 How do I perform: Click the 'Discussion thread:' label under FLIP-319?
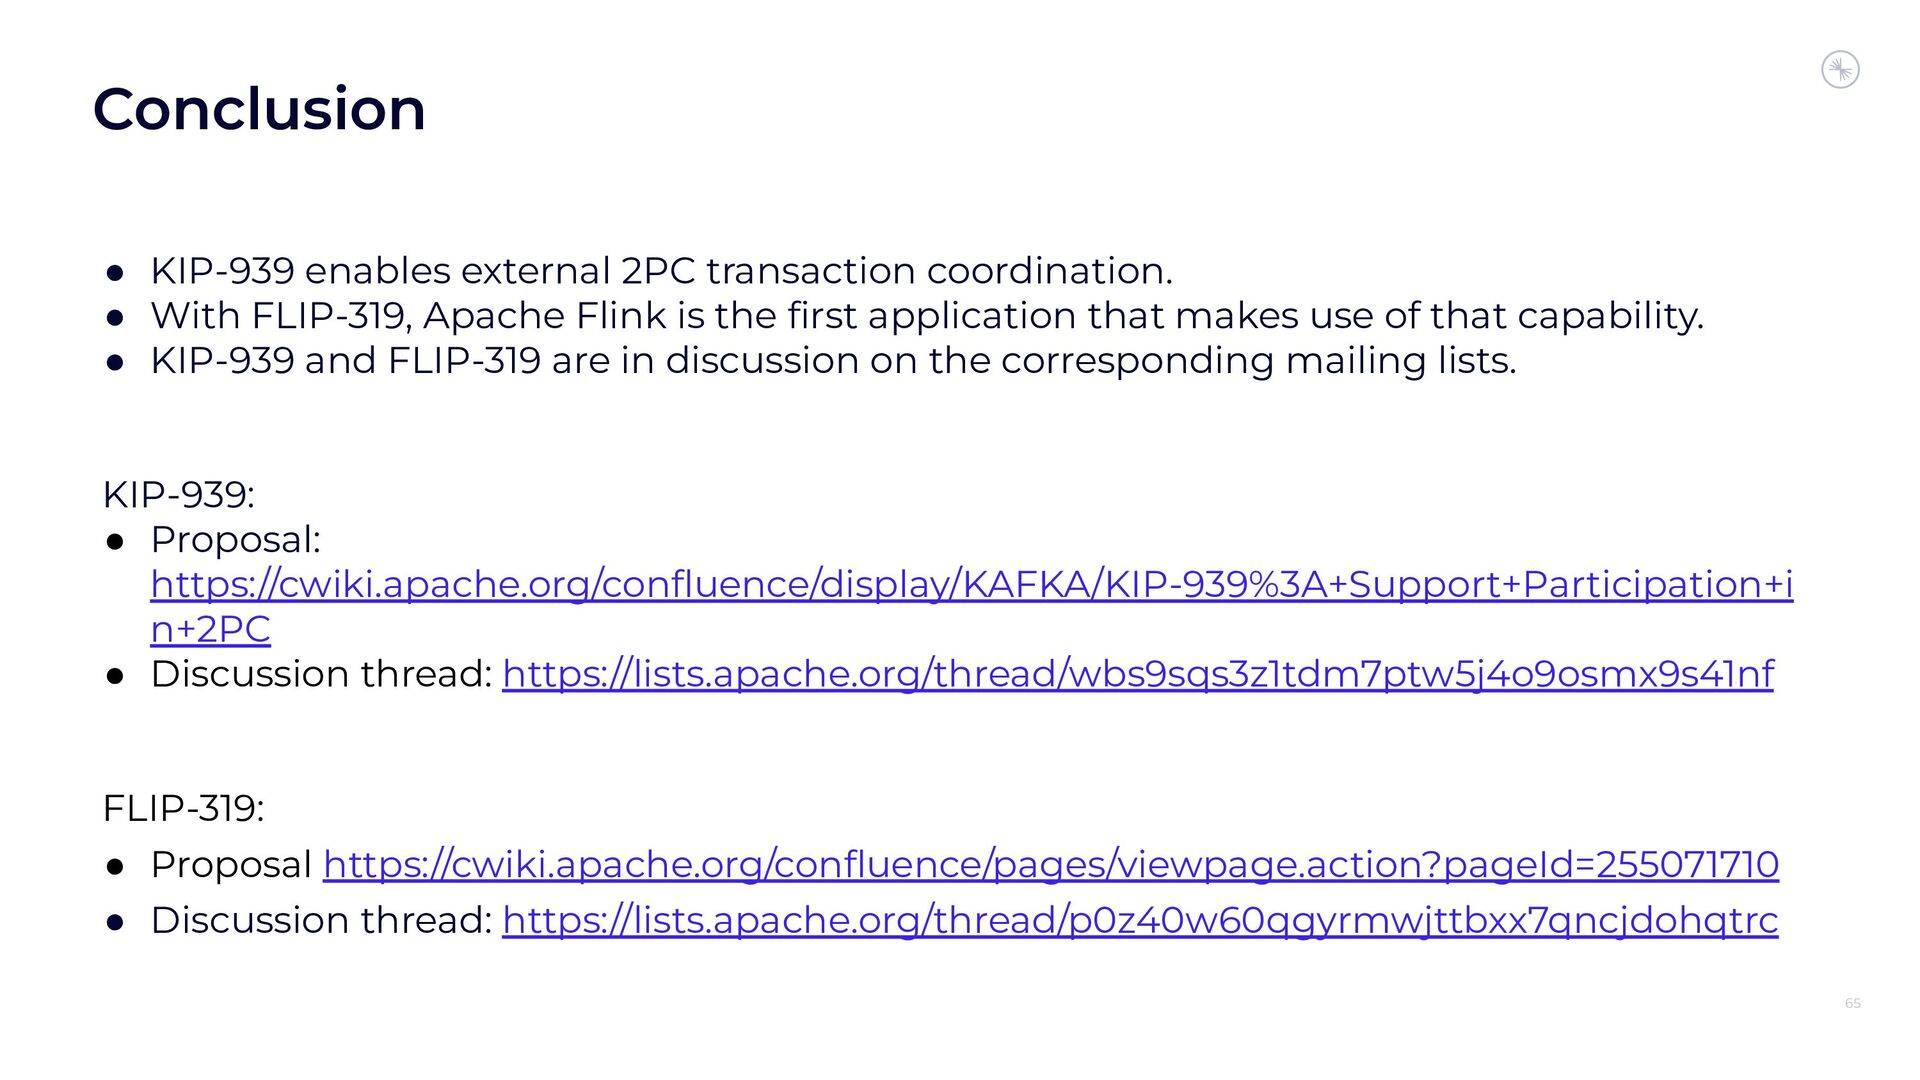(321, 920)
